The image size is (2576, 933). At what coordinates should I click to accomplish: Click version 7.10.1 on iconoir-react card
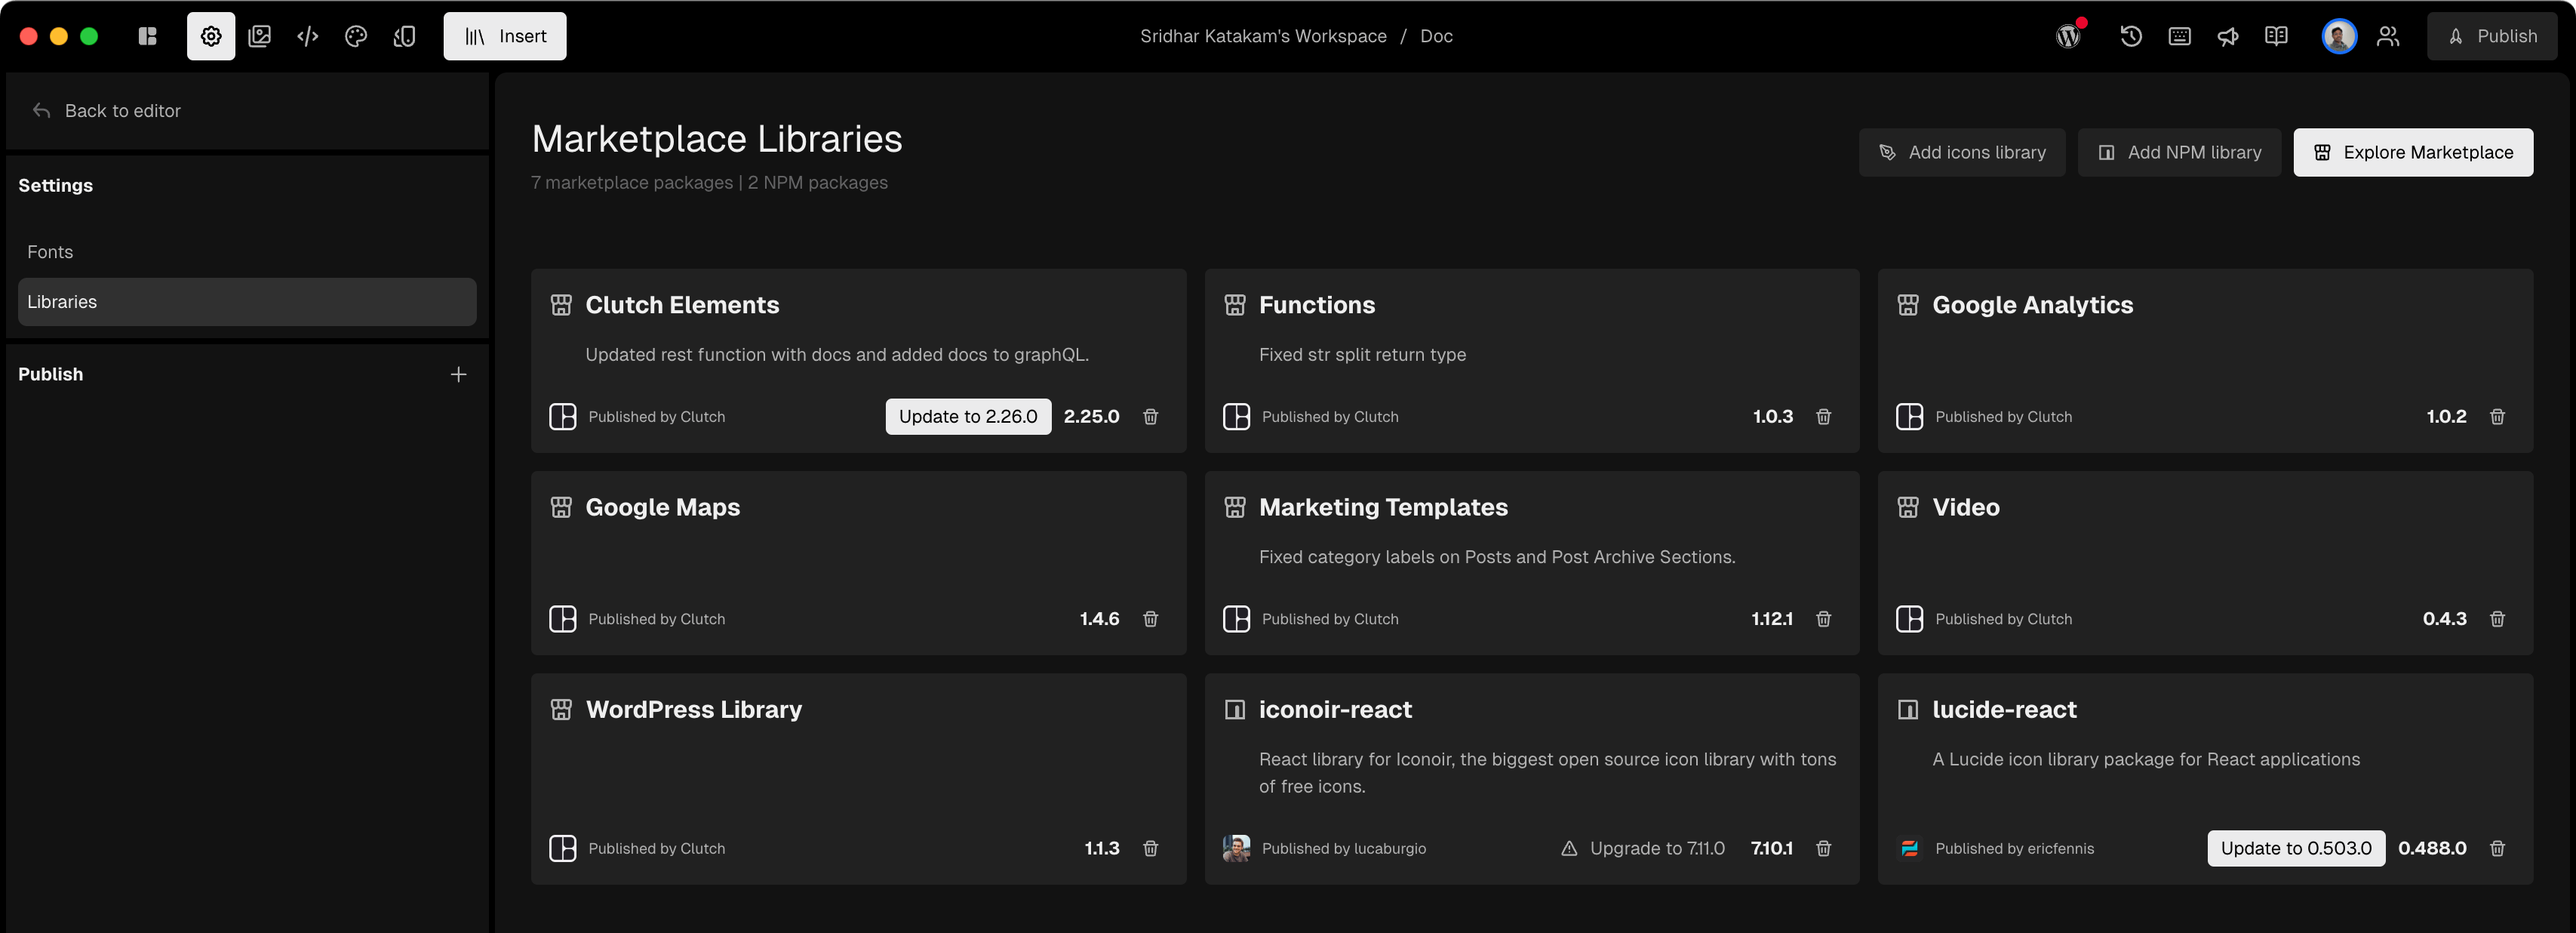tap(1771, 848)
